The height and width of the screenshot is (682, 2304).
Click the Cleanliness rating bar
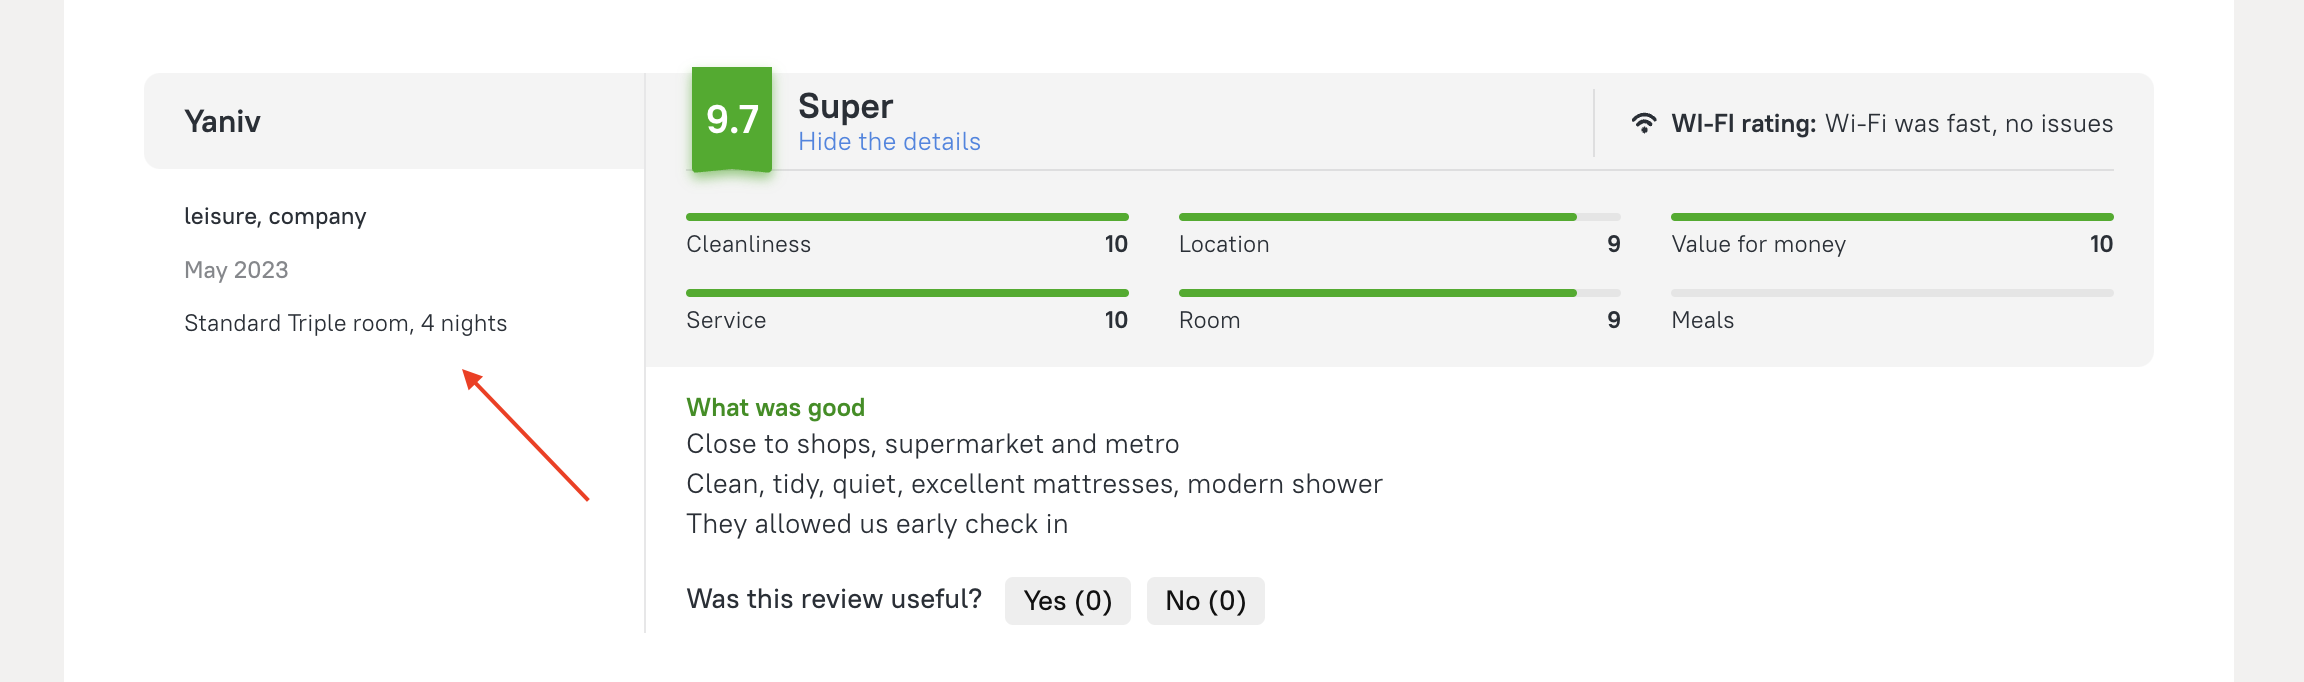pyautogui.click(x=907, y=217)
